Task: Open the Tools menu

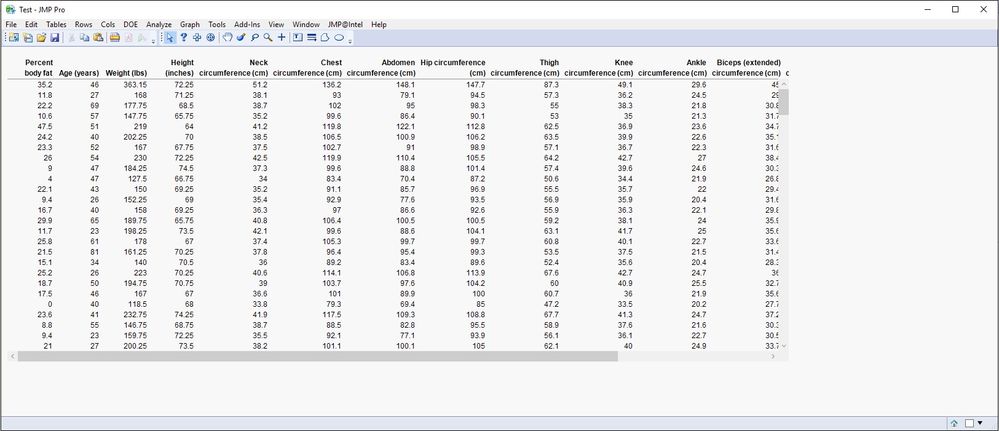Action: click(217, 24)
